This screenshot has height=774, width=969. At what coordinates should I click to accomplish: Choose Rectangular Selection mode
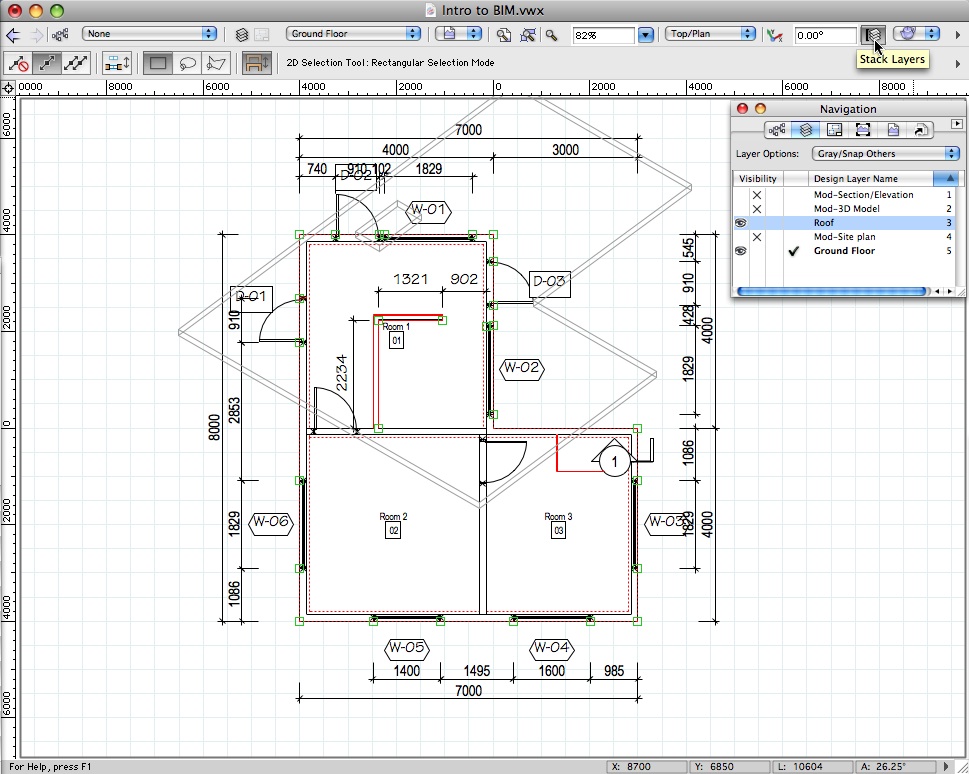pos(158,63)
